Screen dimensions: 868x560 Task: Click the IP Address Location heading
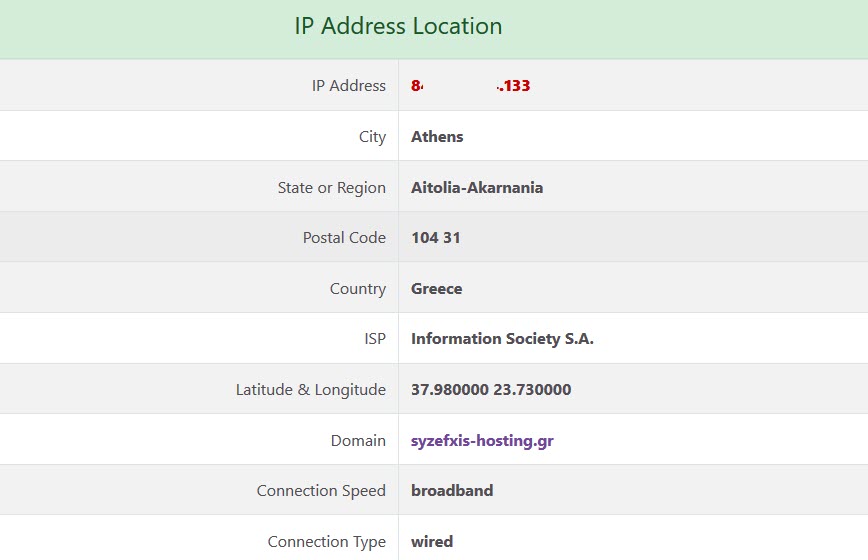(398, 26)
